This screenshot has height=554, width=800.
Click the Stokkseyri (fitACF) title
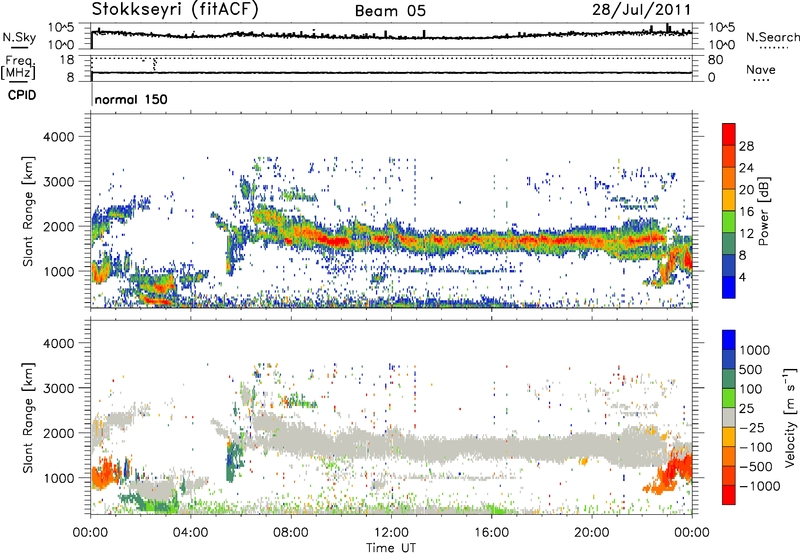coord(175,10)
